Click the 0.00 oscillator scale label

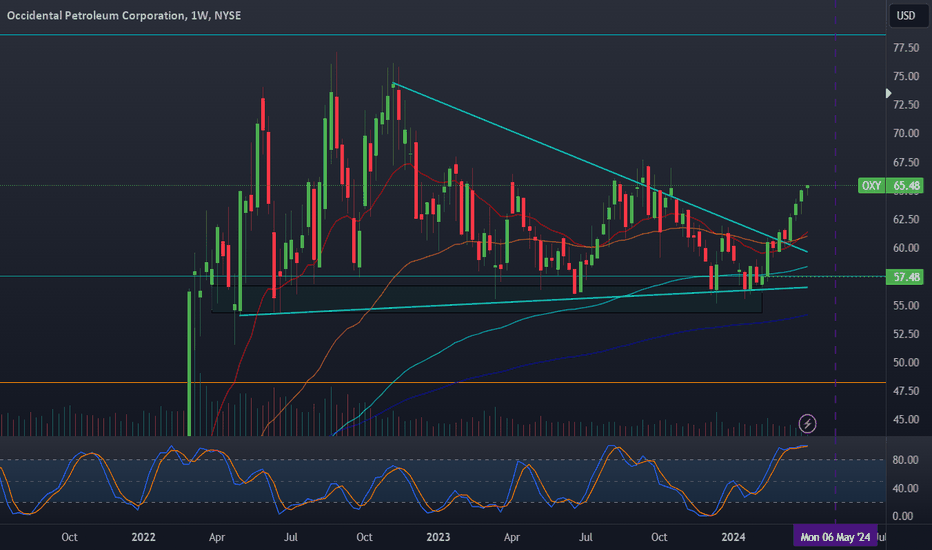(x=903, y=516)
